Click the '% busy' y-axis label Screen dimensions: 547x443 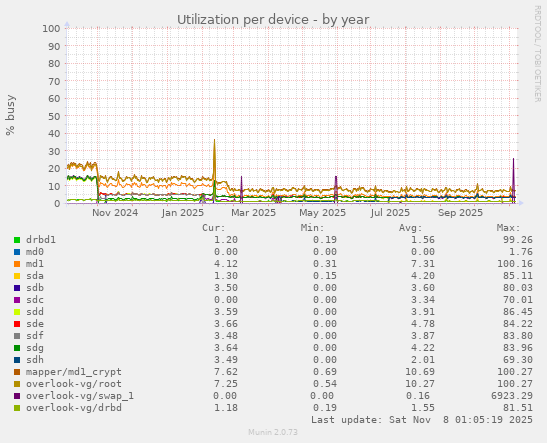click(x=10, y=115)
